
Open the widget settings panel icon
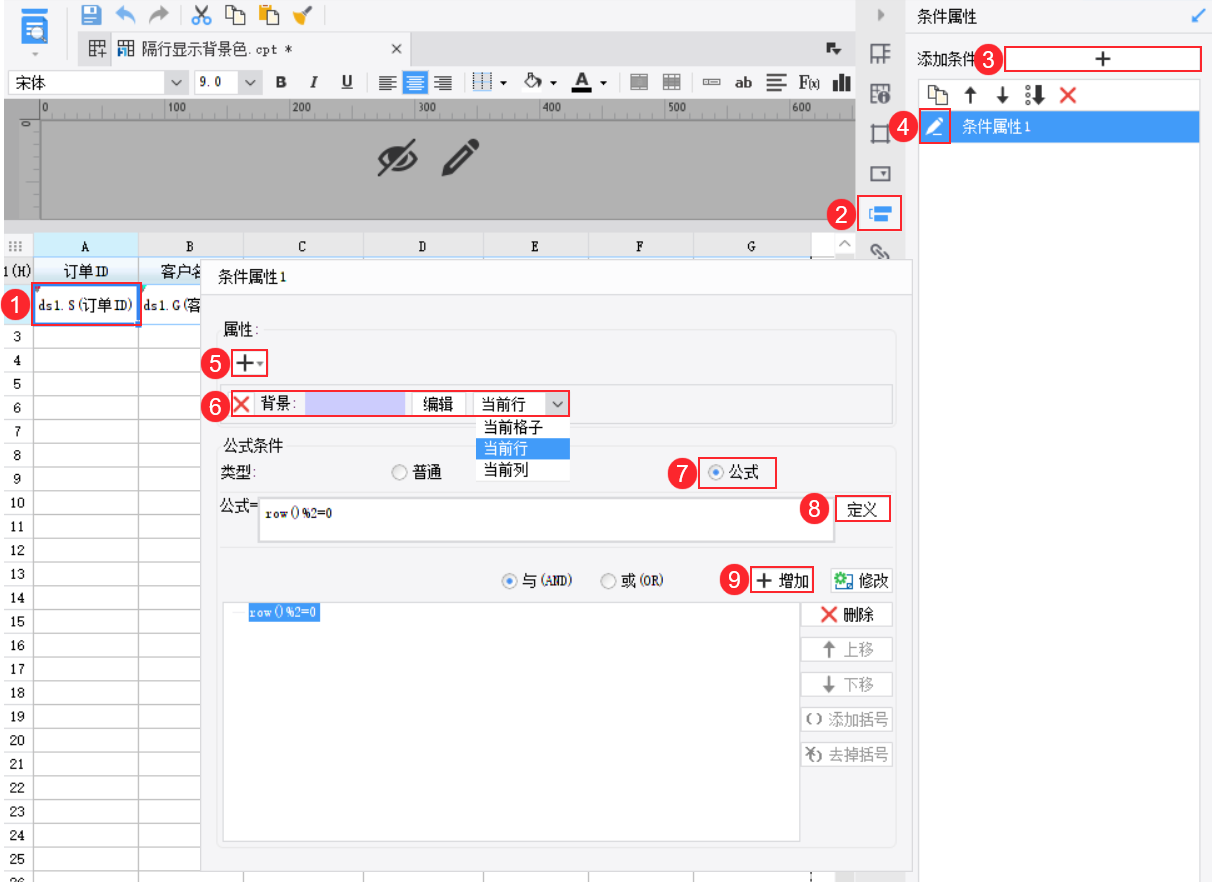pyautogui.click(x=880, y=173)
